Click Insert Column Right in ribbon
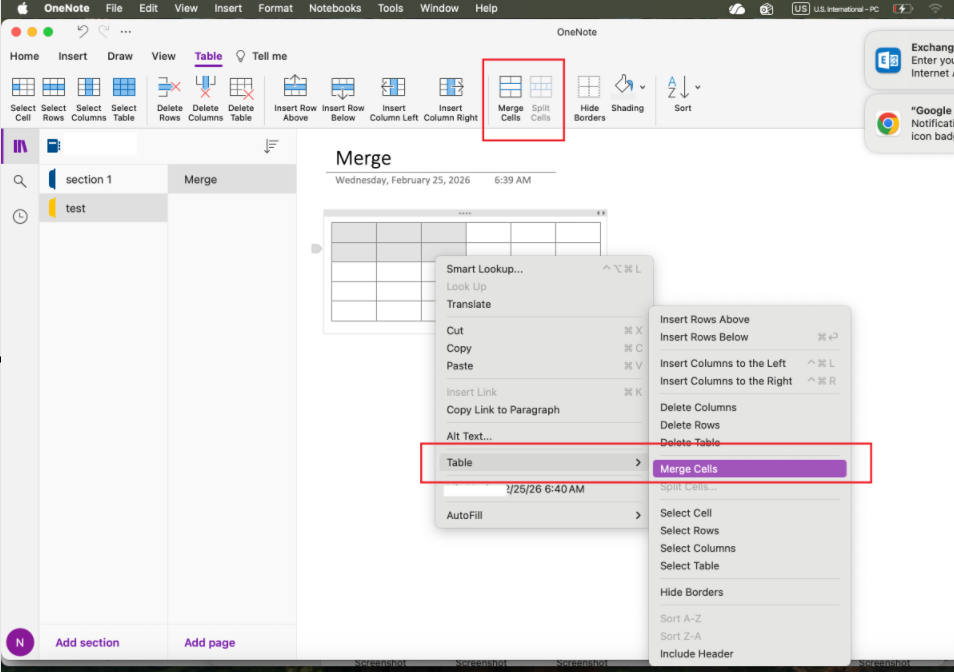Image resolution: width=954 pixels, height=672 pixels. pos(451,99)
